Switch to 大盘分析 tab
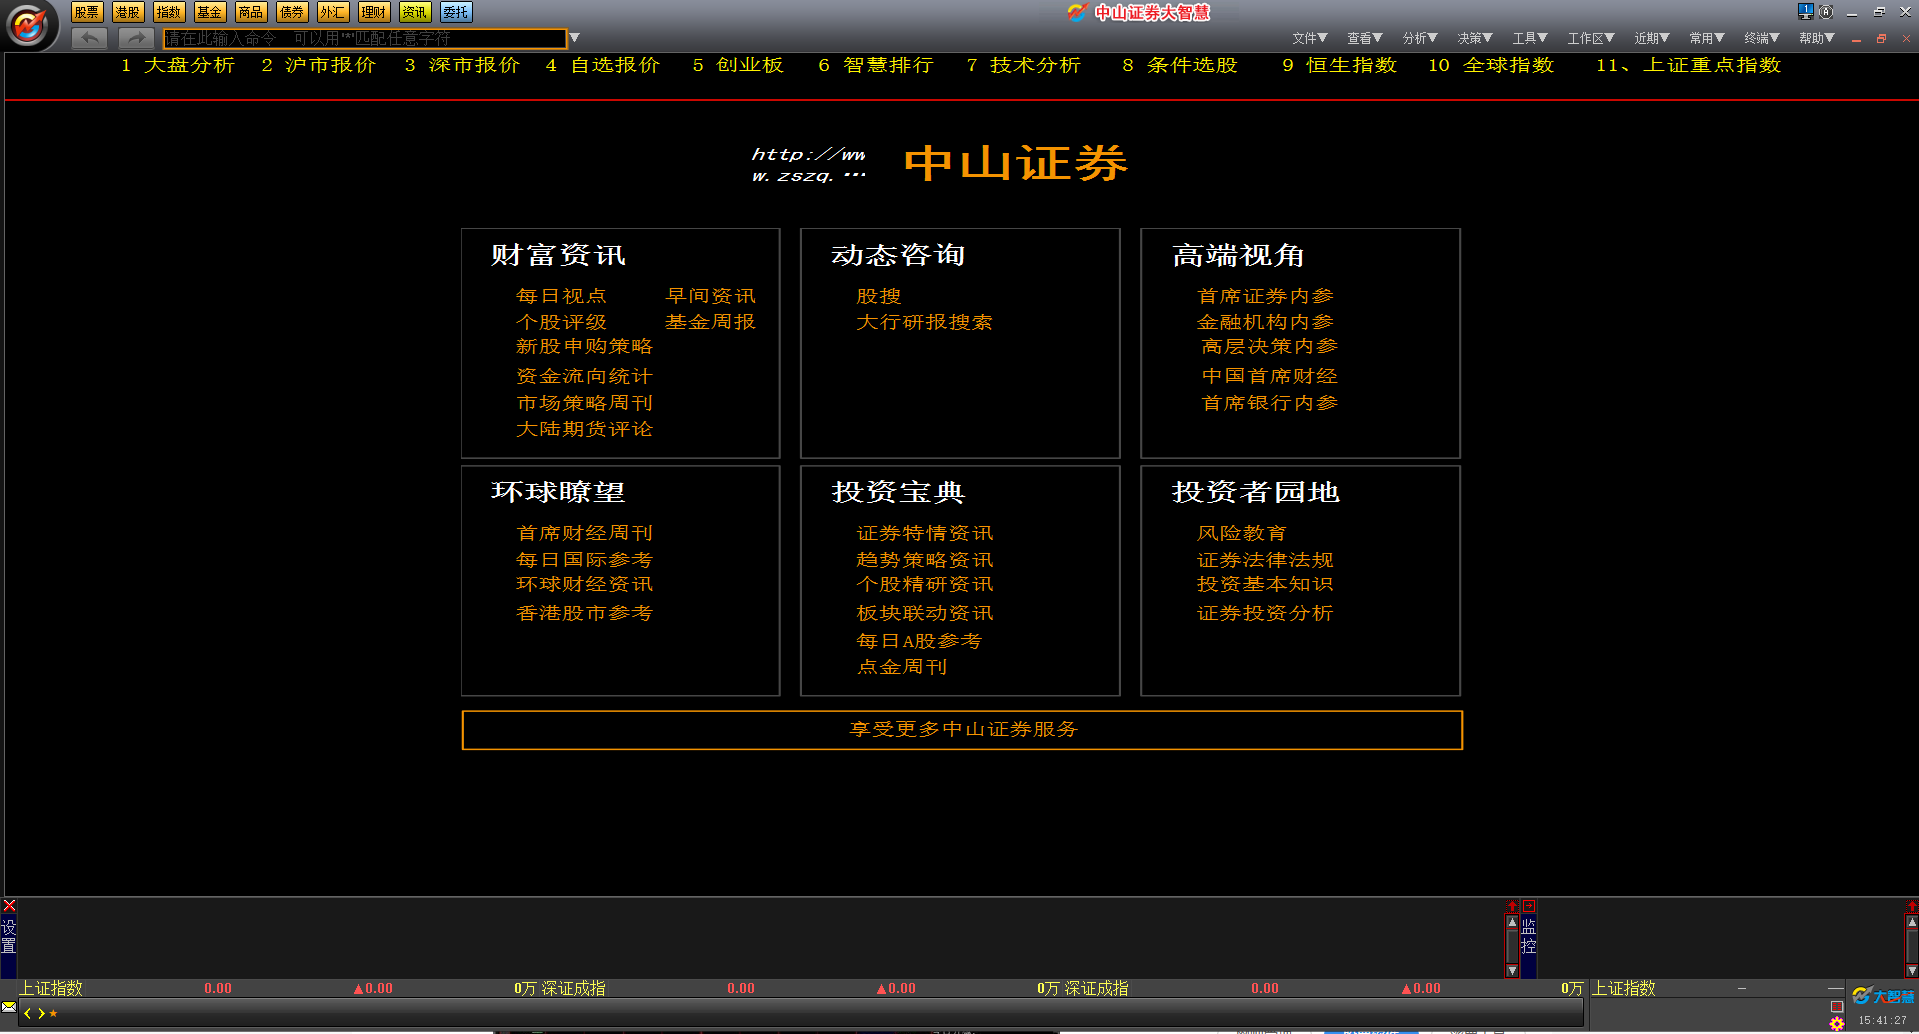 (178, 65)
